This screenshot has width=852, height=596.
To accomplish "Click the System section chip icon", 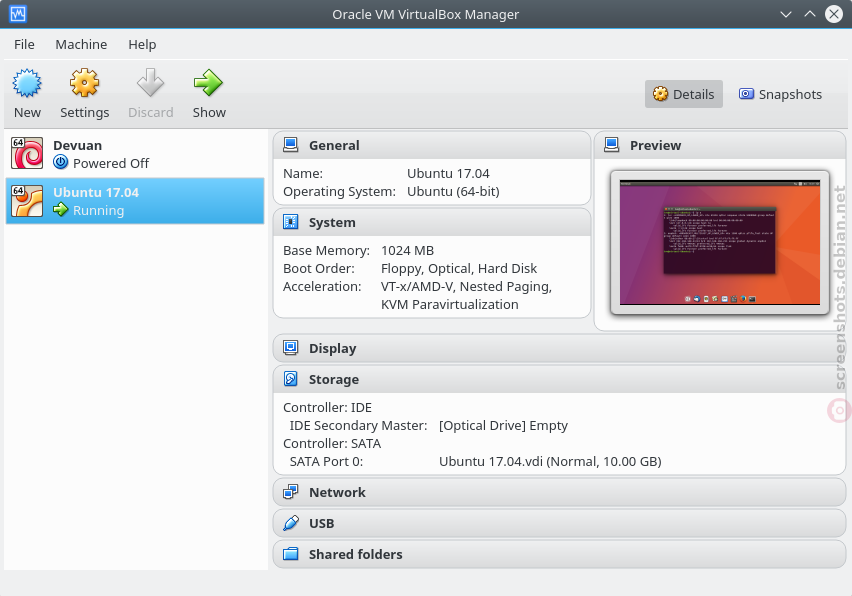I will pyautogui.click(x=291, y=222).
